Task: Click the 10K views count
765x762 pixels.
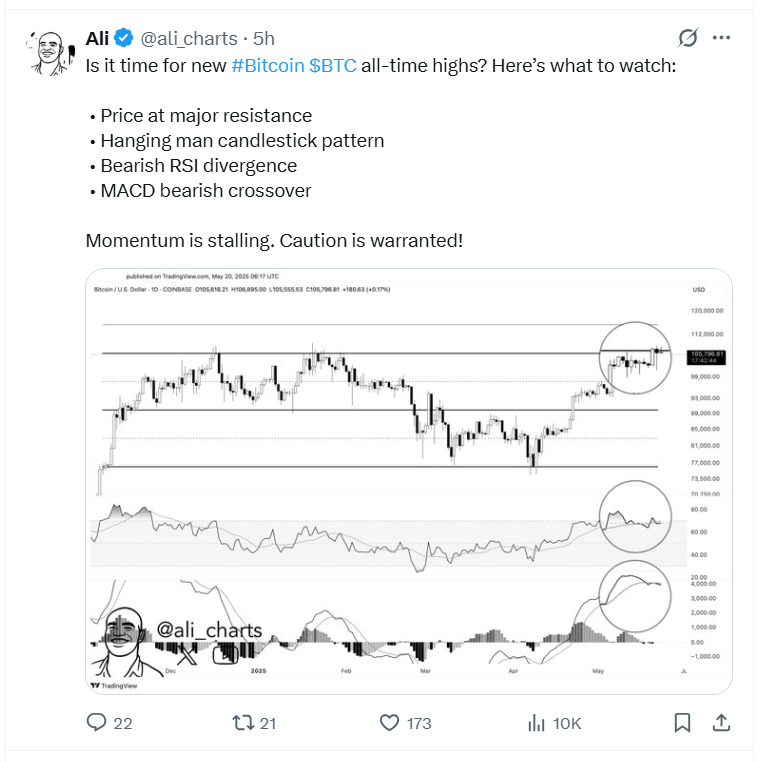Action: 568,722
